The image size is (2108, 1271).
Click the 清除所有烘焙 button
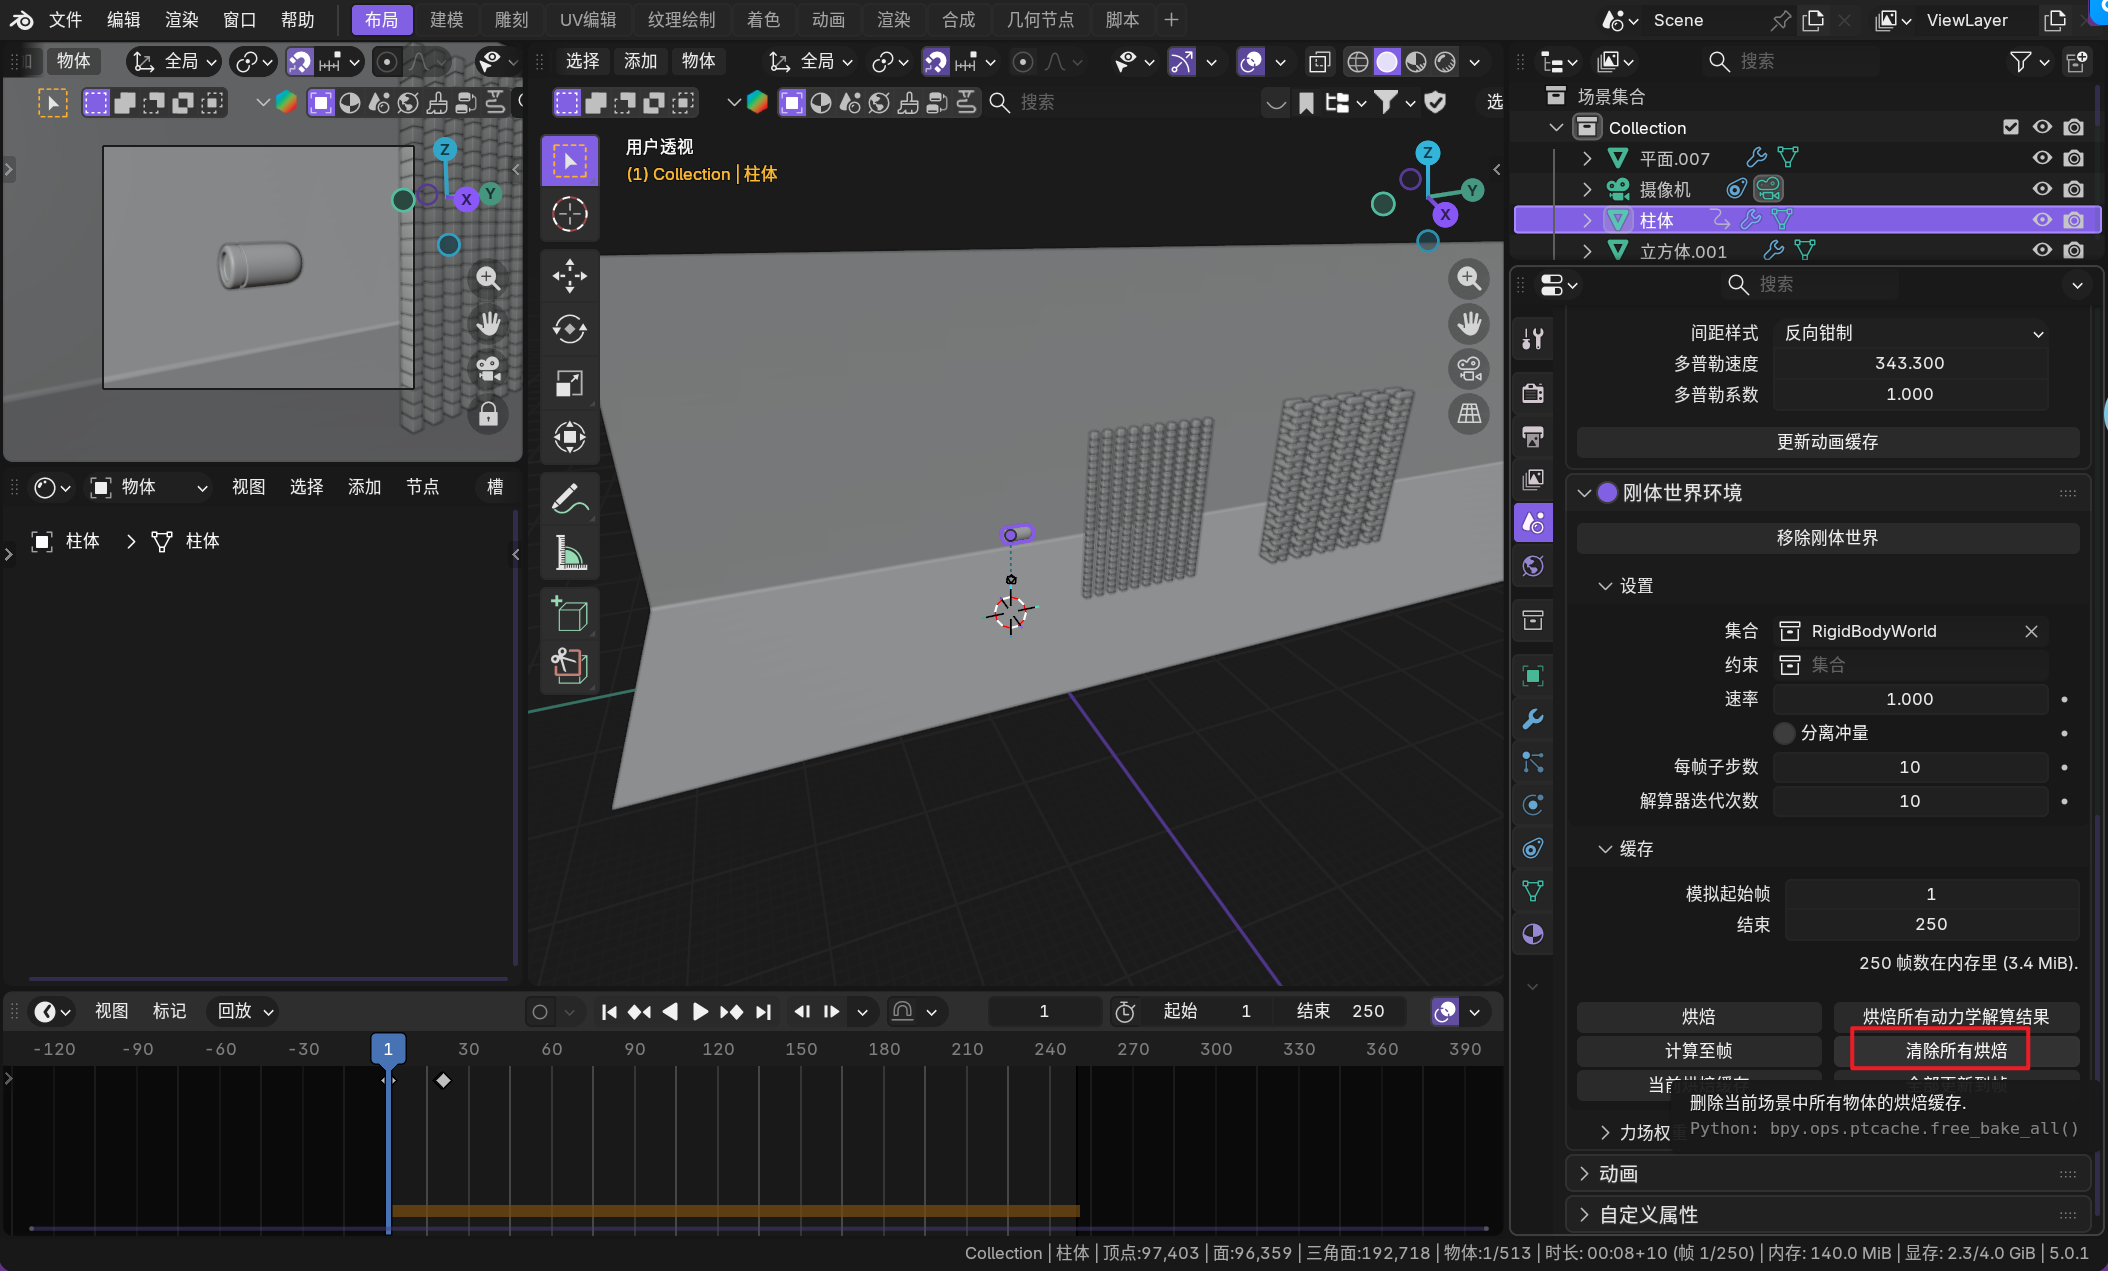pyautogui.click(x=1955, y=1051)
